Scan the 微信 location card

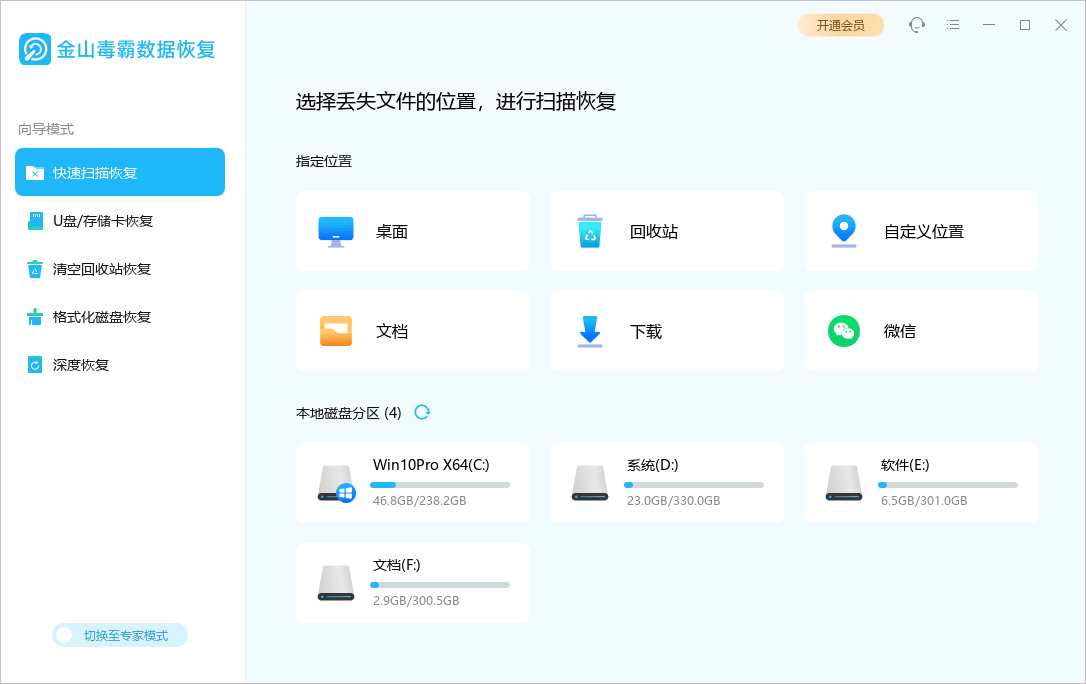tap(920, 331)
